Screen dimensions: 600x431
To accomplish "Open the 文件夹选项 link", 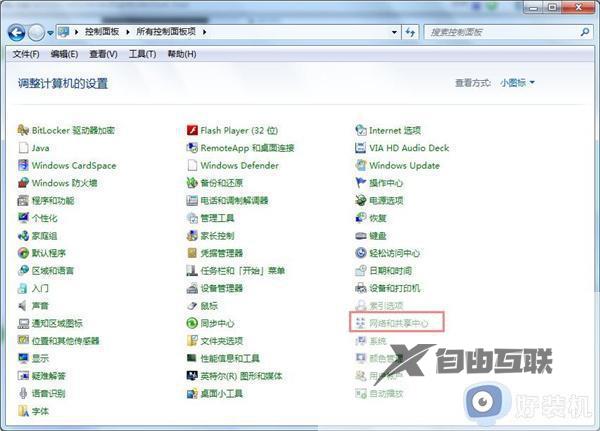I will point(222,341).
